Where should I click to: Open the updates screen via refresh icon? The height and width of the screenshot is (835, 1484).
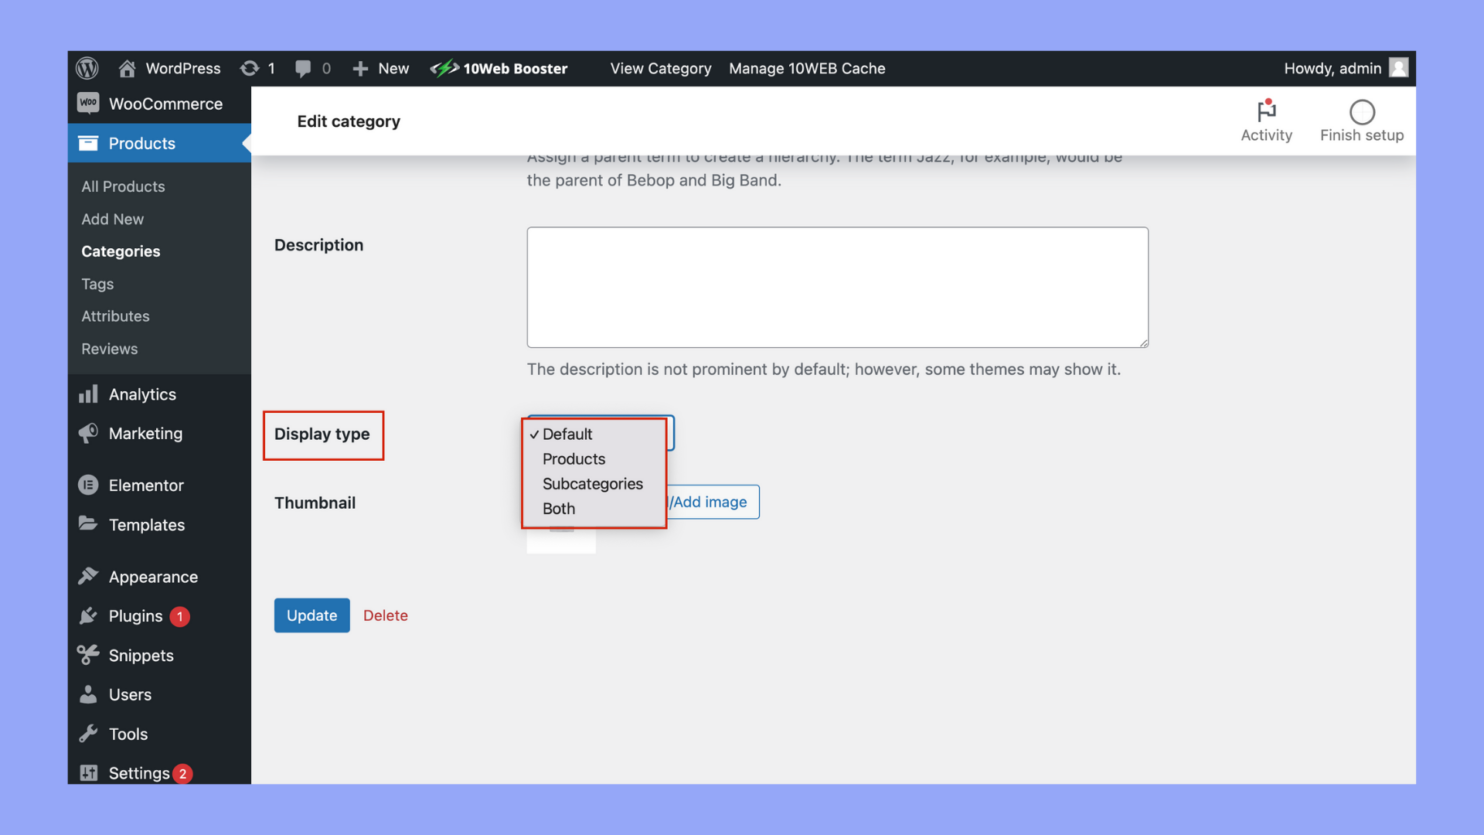point(249,68)
